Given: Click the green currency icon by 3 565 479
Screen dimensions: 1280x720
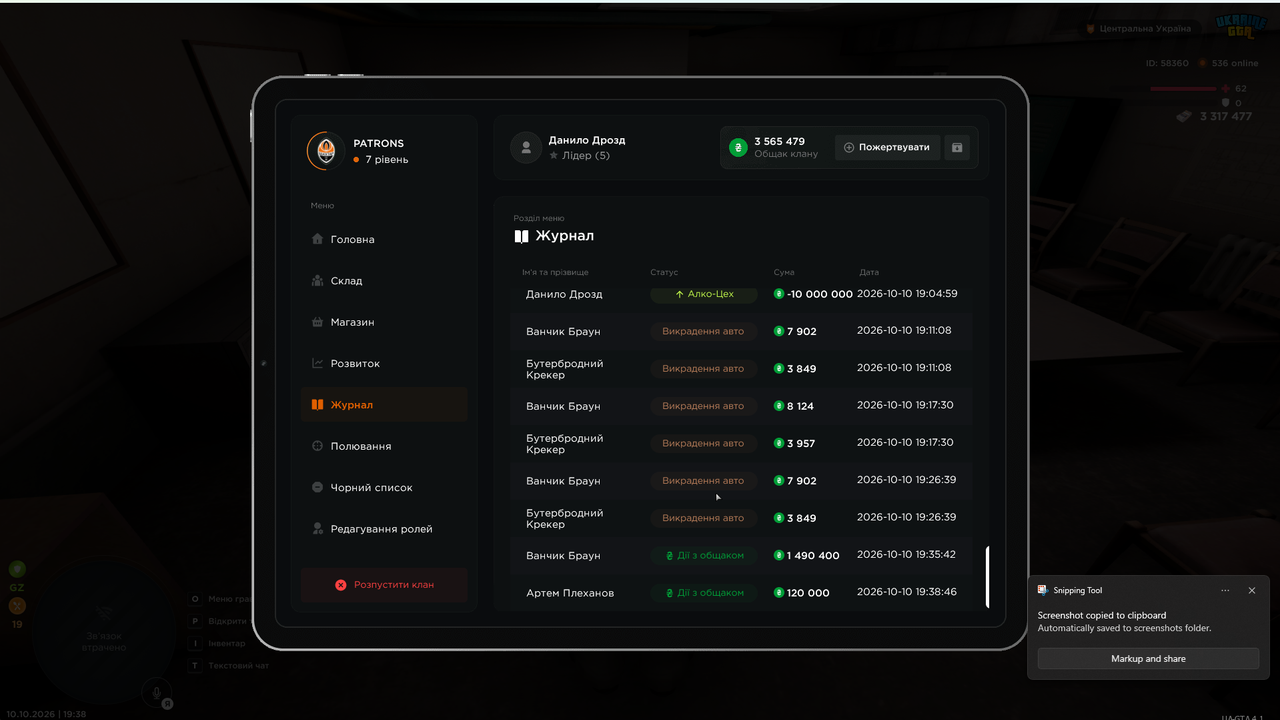Looking at the screenshot, I should point(738,148).
